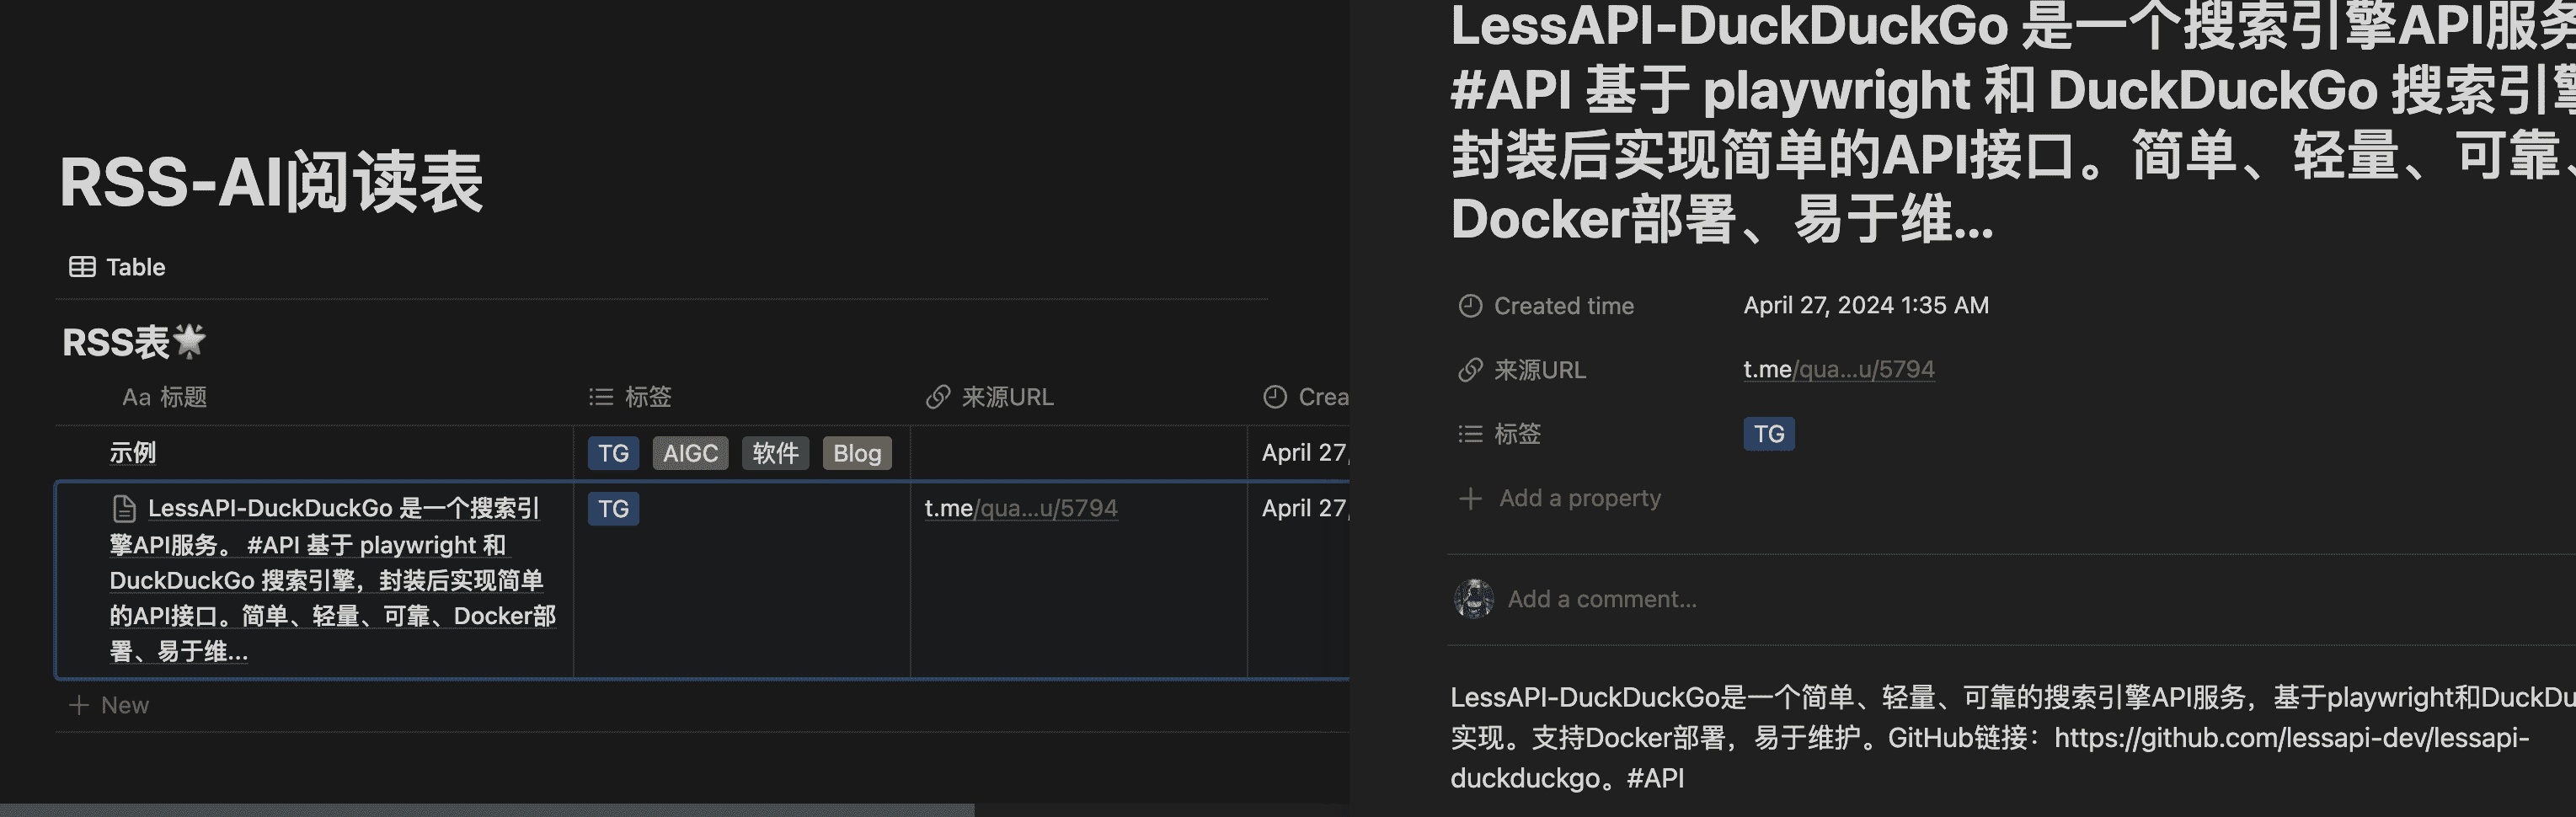Click the Table view icon
Image resolution: width=2576 pixels, height=817 pixels.
[82, 267]
